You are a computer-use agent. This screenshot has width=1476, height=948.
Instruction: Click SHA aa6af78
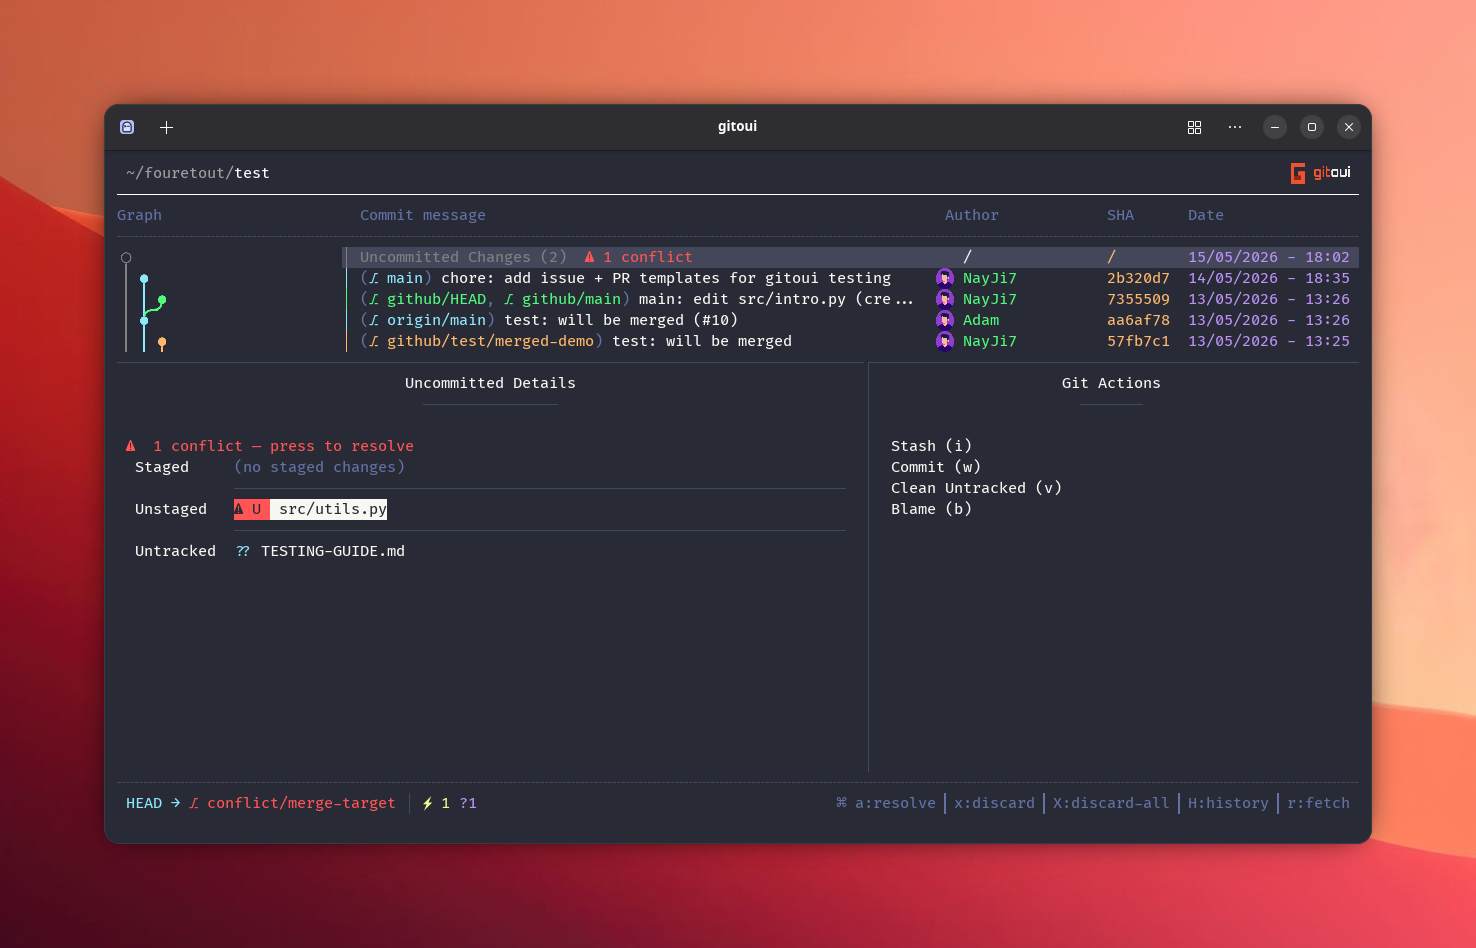point(1138,320)
